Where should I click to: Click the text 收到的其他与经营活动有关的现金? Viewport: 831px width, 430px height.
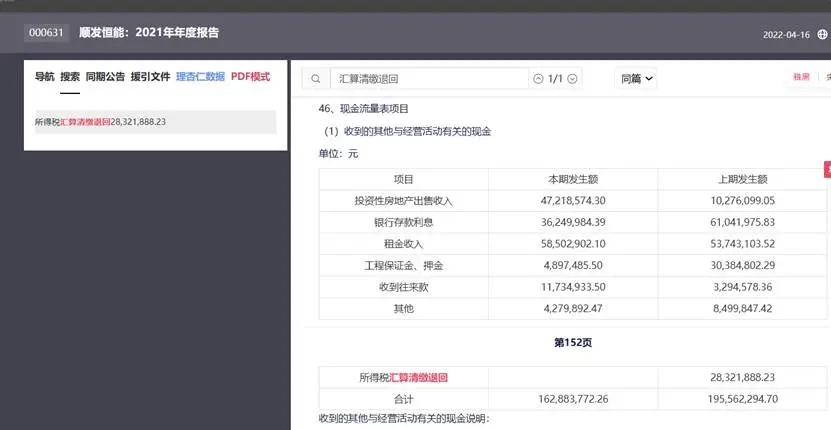tap(418, 131)
